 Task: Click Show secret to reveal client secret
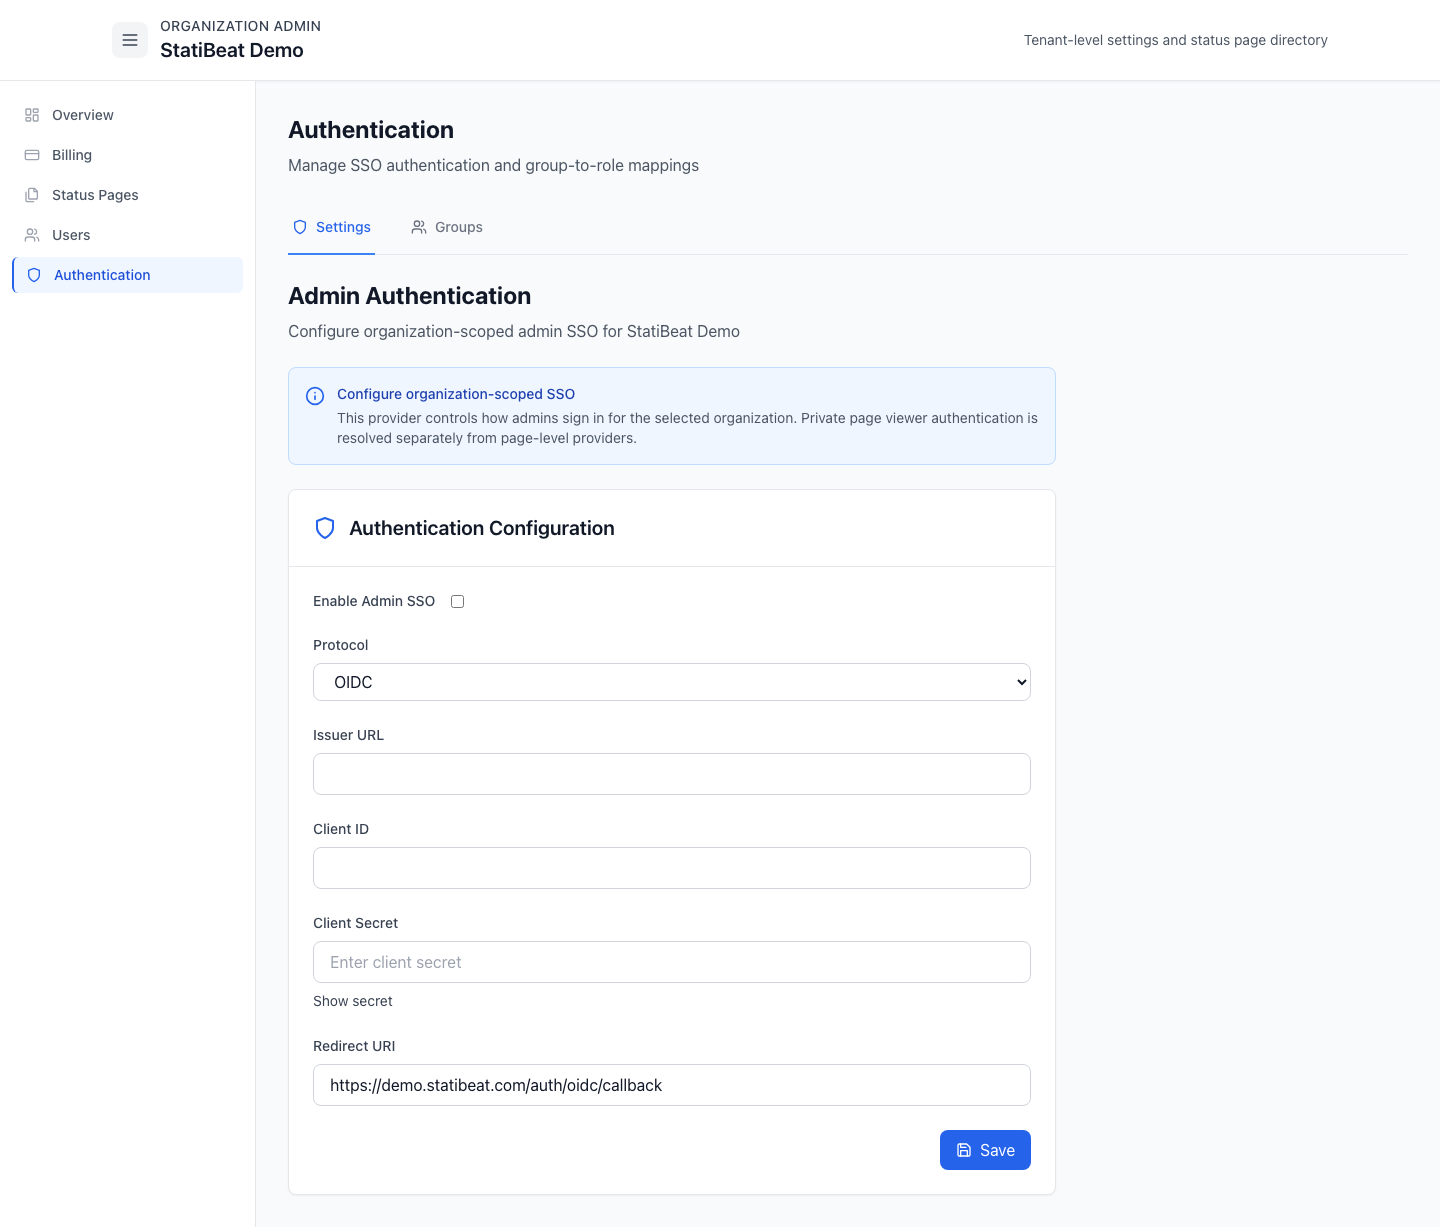point(352,1001)
